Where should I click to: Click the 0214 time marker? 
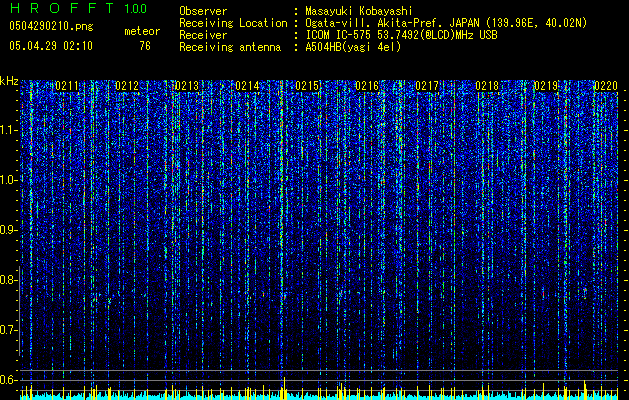247,86
